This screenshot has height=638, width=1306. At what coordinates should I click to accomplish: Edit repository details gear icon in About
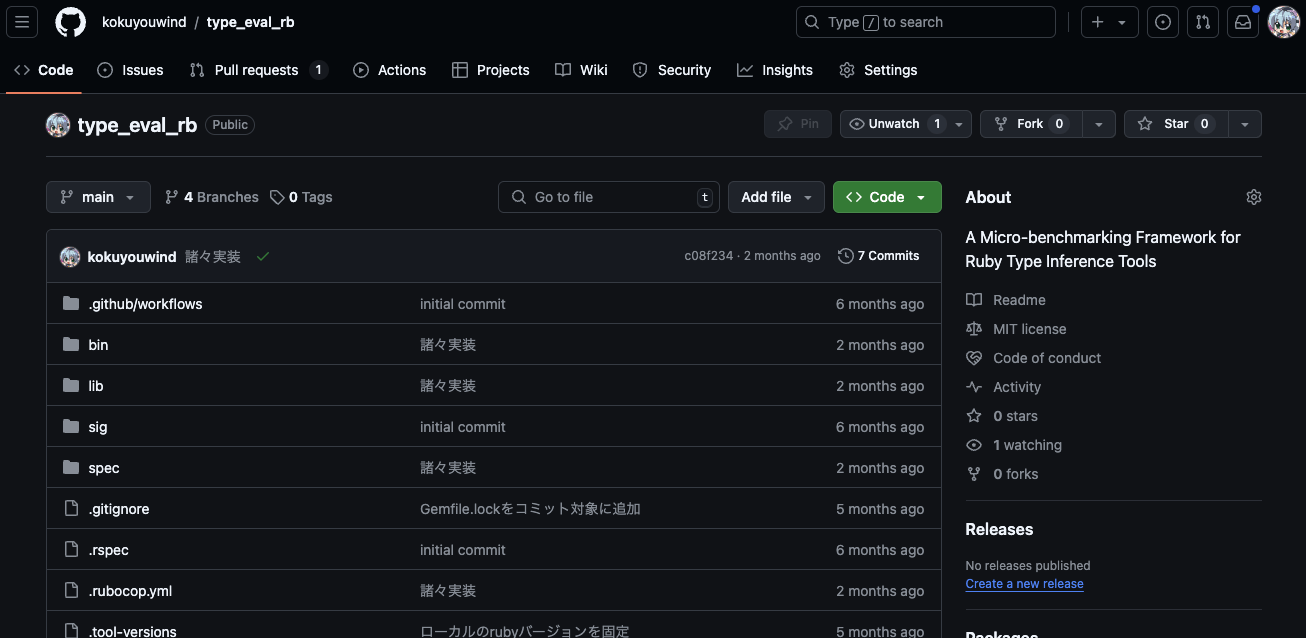[1254, 197]
